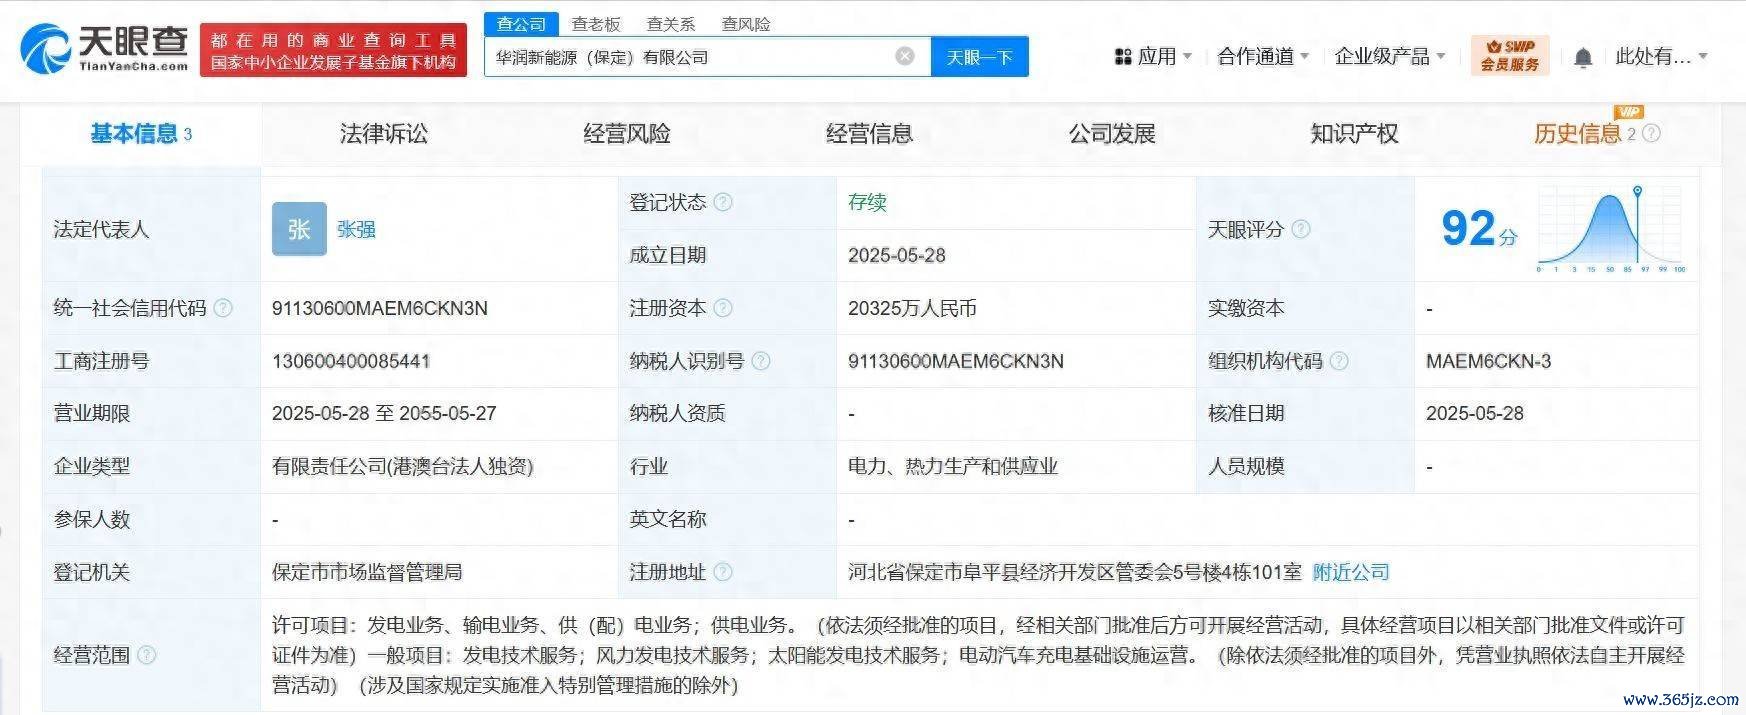
Task: Click help icon next to 注册地址
Action: click(x=723, y=572)
